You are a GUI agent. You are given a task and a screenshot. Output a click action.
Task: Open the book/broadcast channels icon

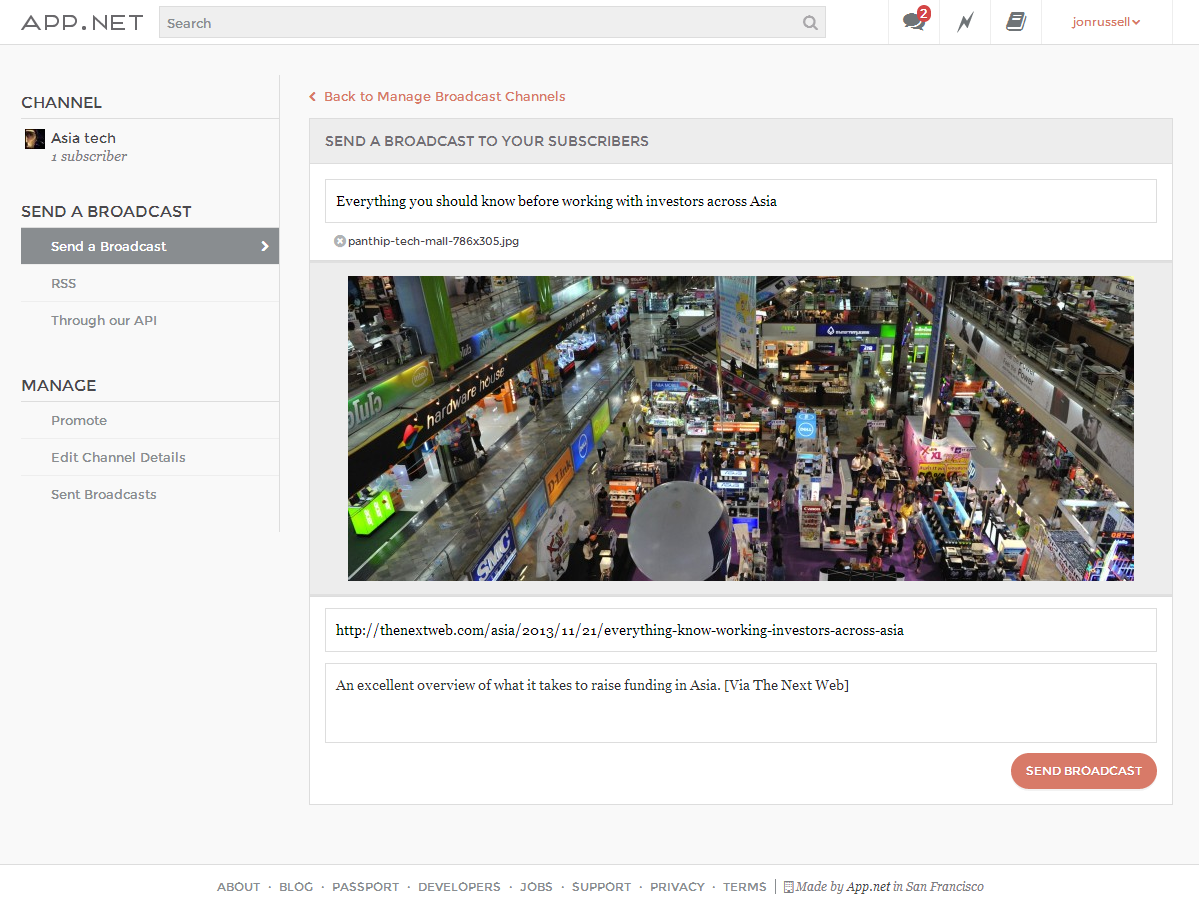point(1015,21)
